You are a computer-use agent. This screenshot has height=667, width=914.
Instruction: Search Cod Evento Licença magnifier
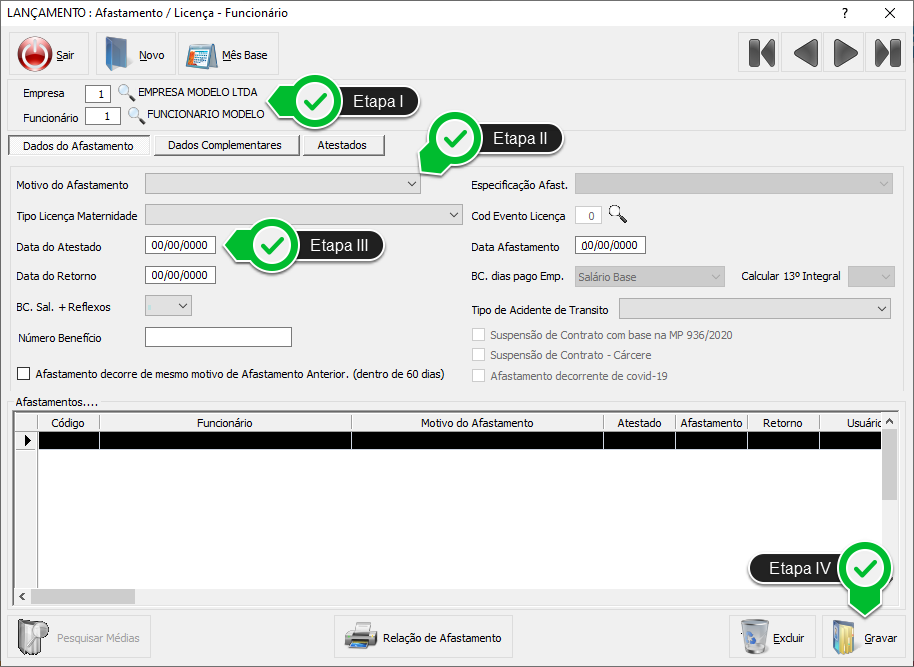point(618,215)
